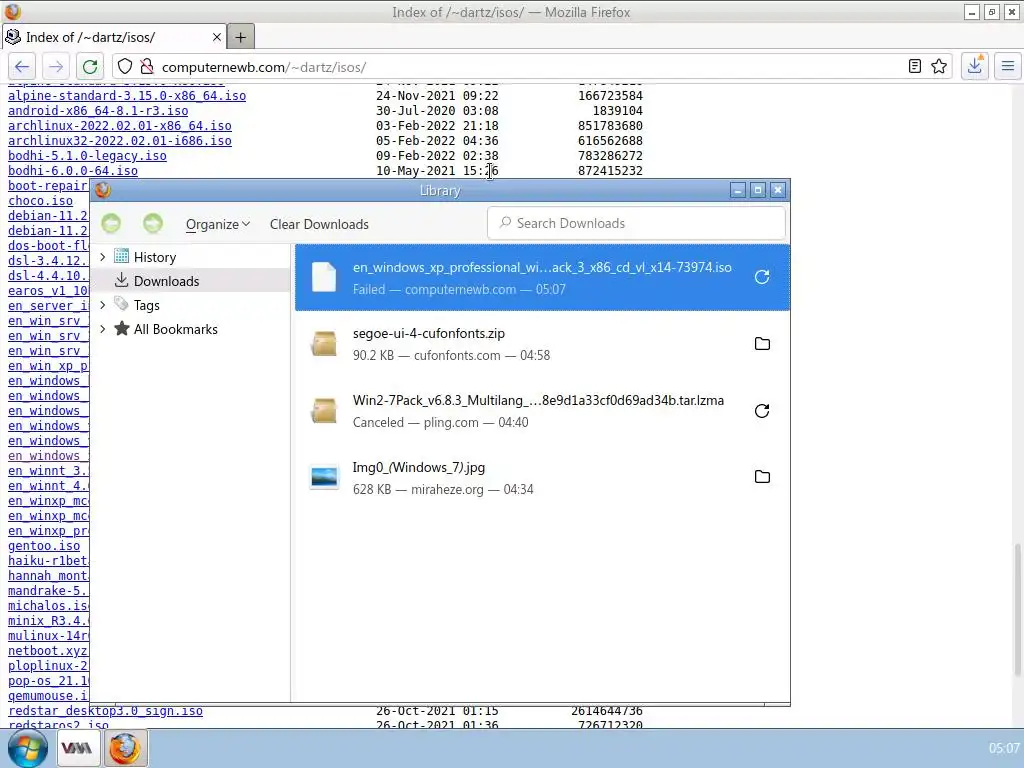1024x768 pixels.
Task: Click Clear Downloads button
Action: [319, 224]
